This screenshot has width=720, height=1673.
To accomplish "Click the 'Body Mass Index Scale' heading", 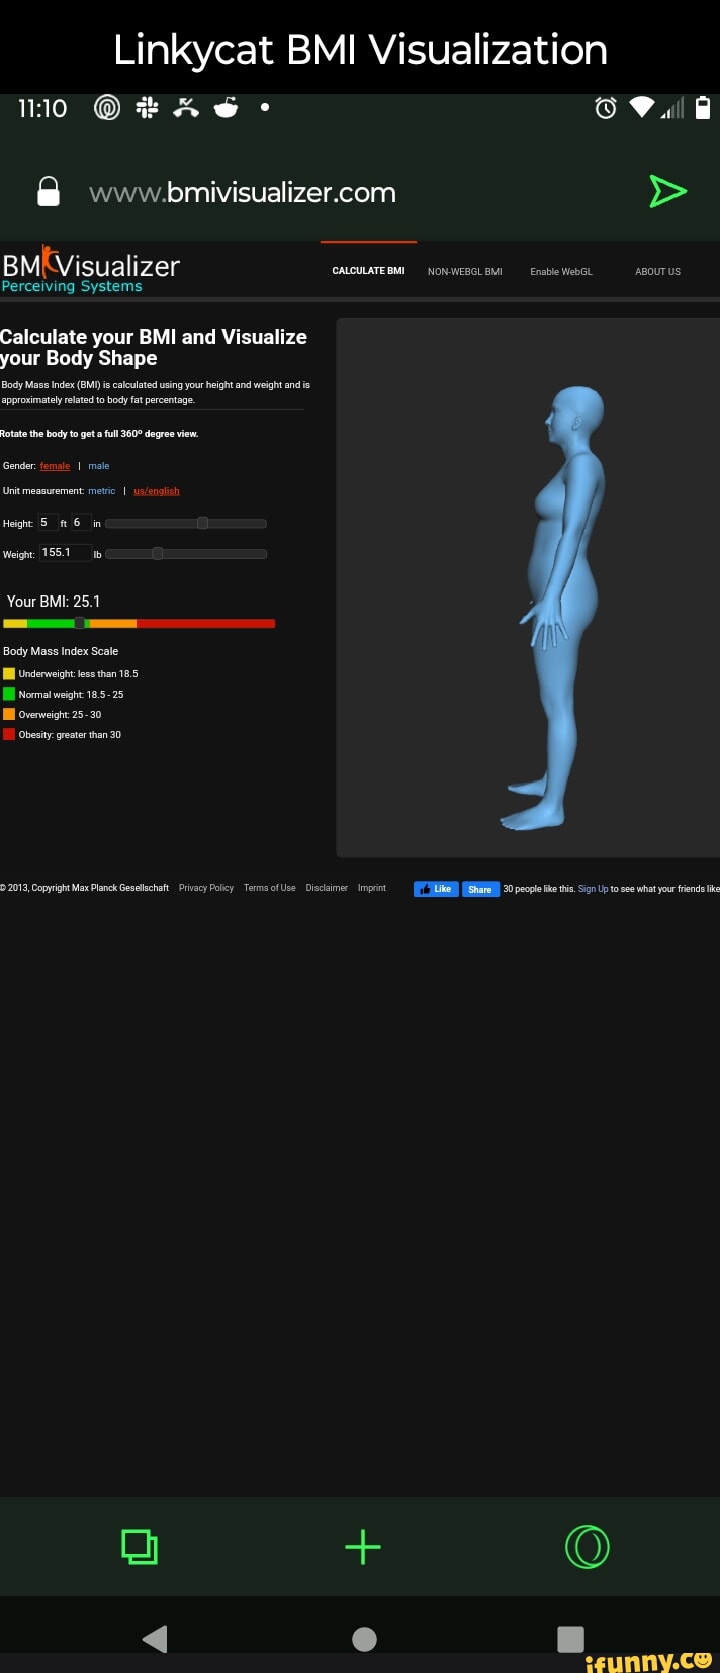I will click(61, 651).
